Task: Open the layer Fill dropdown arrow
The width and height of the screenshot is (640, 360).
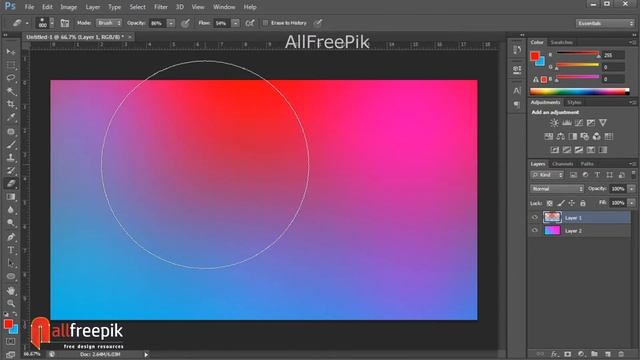Action: (x=631, y=203)
